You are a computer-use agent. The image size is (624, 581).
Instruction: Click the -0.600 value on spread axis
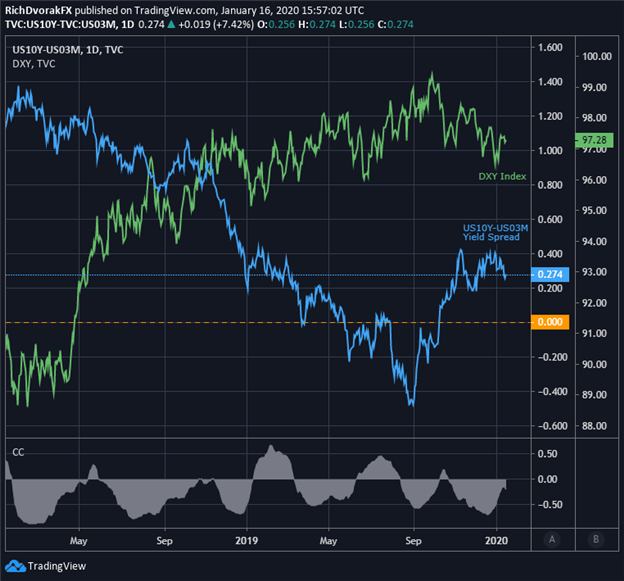(552, 426)
